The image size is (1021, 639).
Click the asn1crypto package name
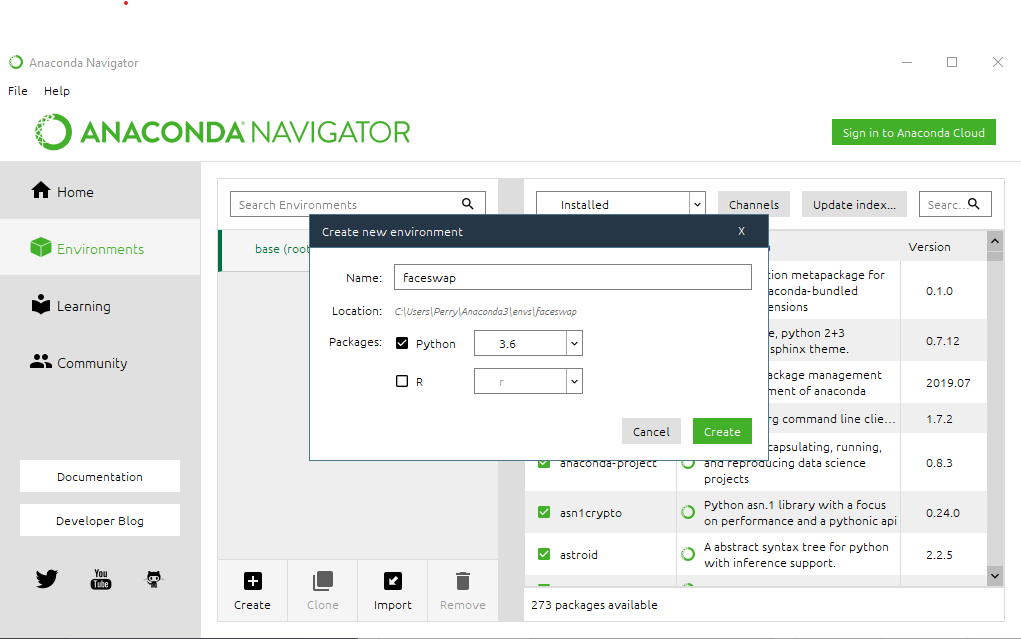coord(591,513)
